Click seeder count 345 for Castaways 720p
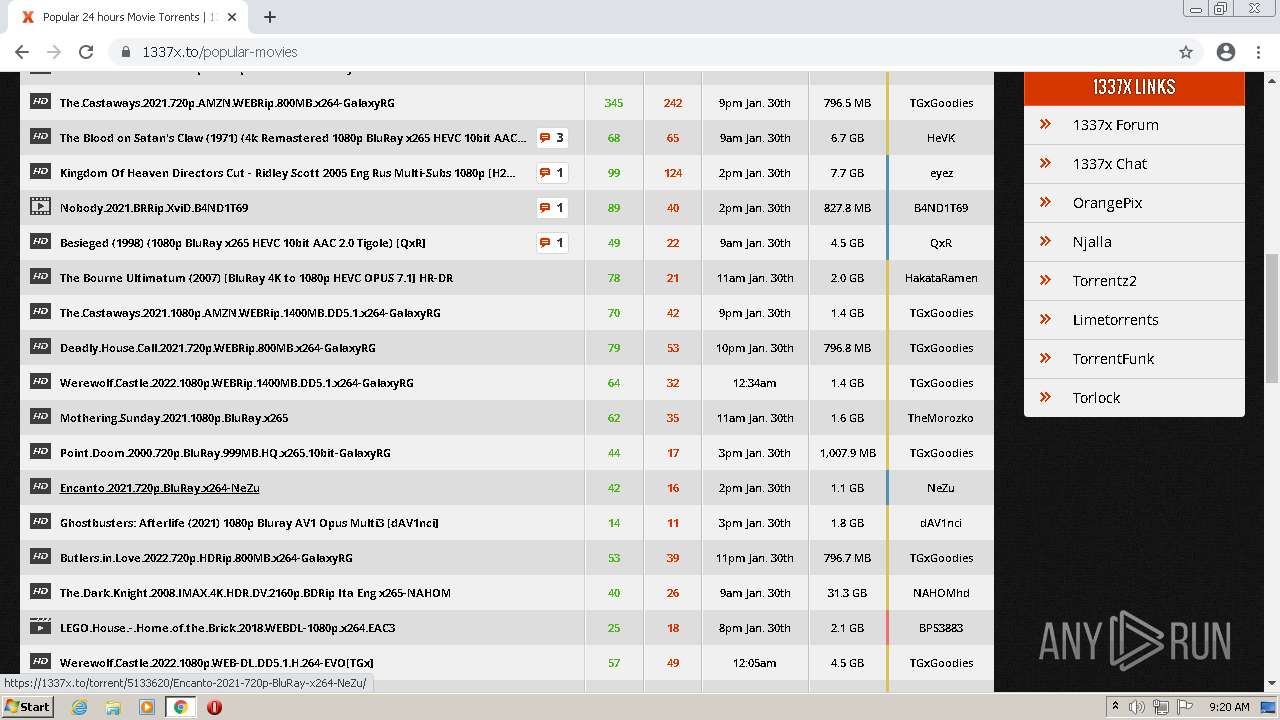Viewport: 1280px width, 720px height. pyautogui.click(x=613, y=103)
